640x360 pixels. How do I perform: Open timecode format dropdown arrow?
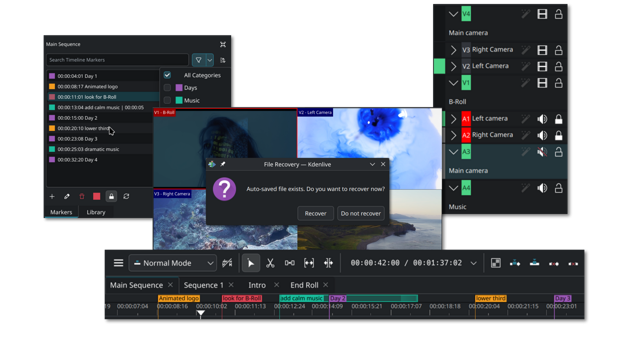[x=473, y=263]
